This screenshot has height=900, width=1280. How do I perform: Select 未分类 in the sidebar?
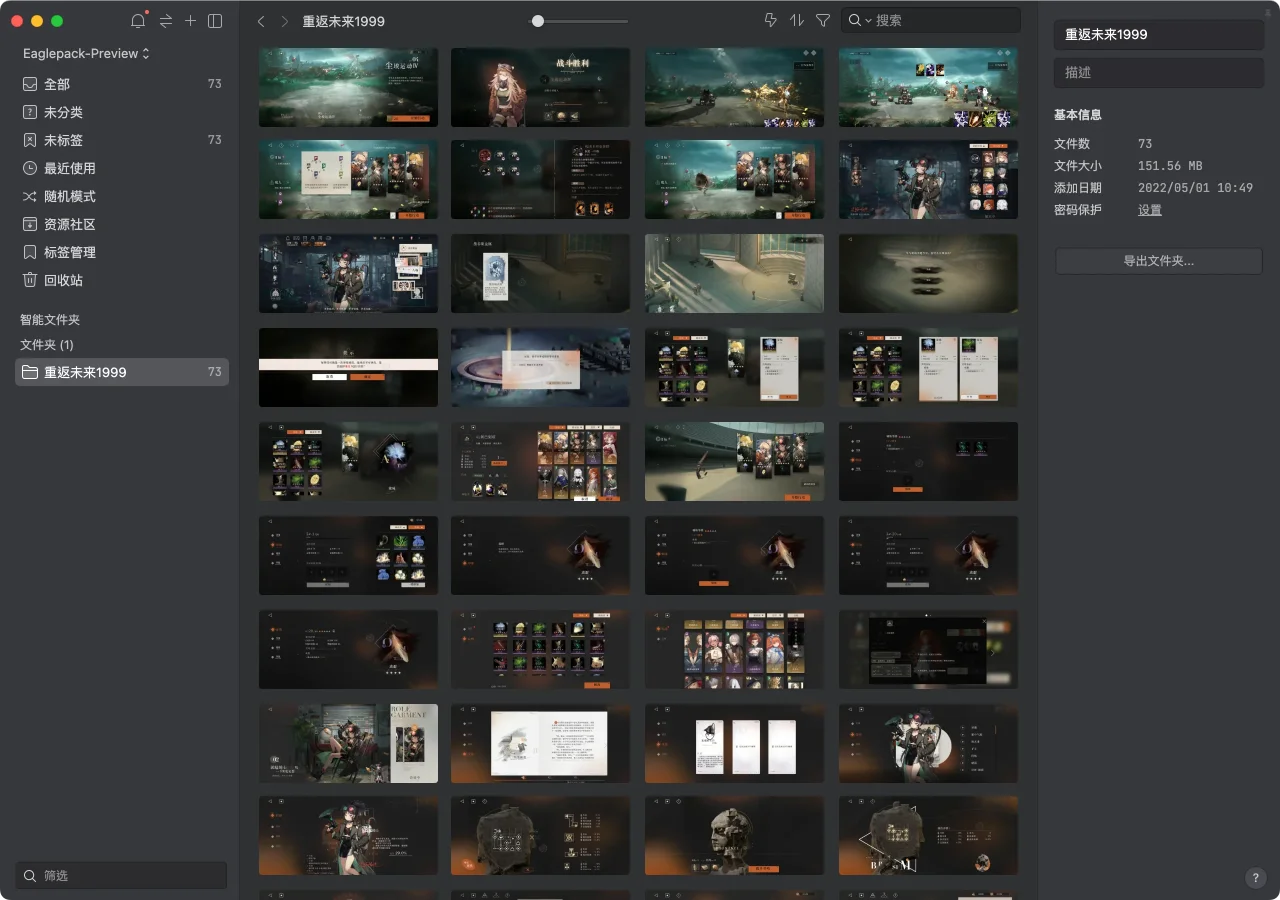(x=63, y=112)
